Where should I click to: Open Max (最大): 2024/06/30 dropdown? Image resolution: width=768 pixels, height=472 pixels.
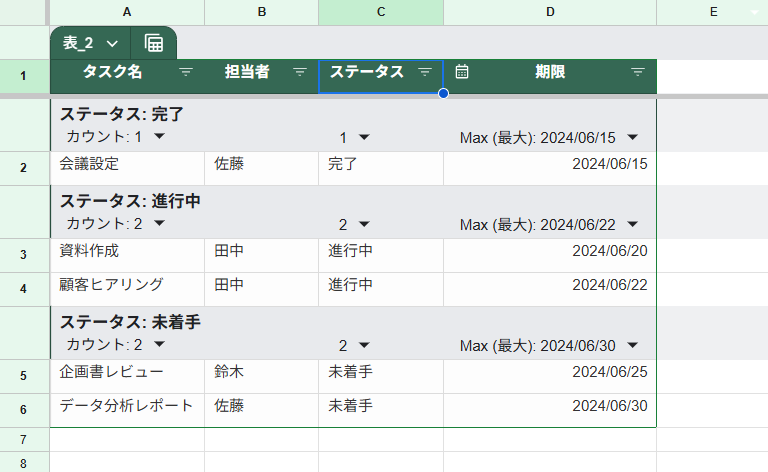(633, 345)
